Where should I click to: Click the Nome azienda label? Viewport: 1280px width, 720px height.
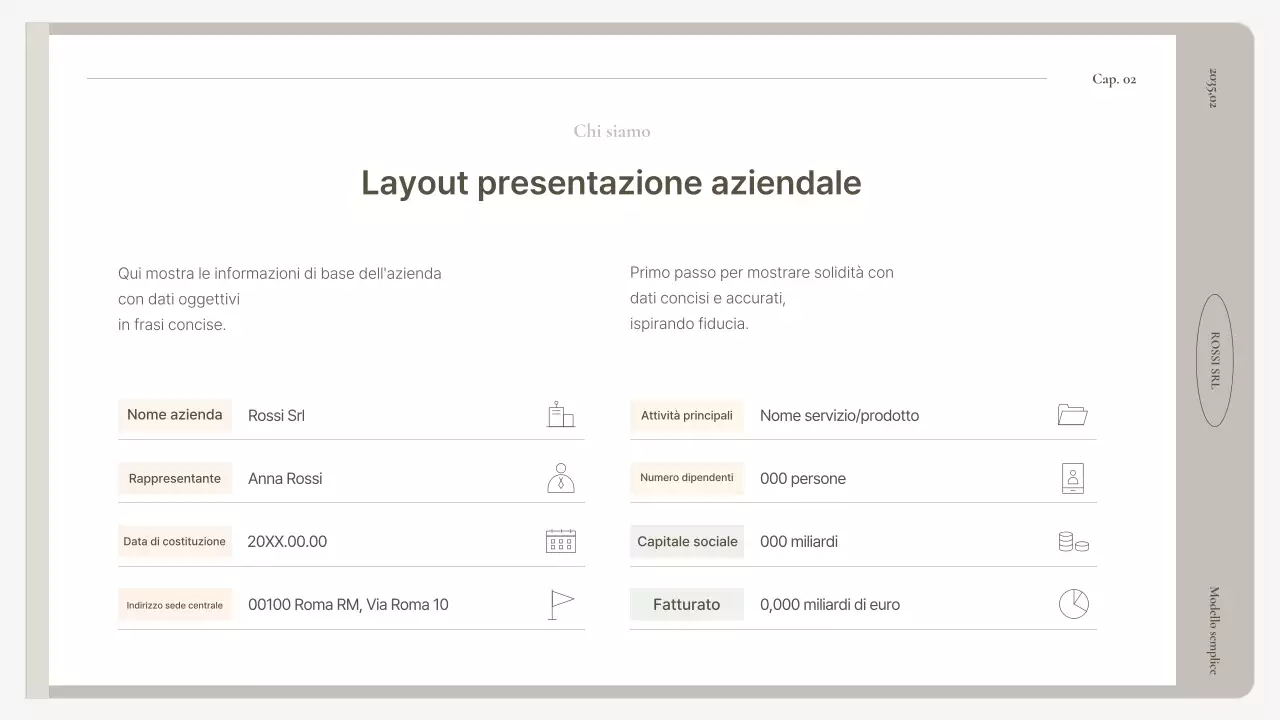pyautogui.click(x=175, y=415)
